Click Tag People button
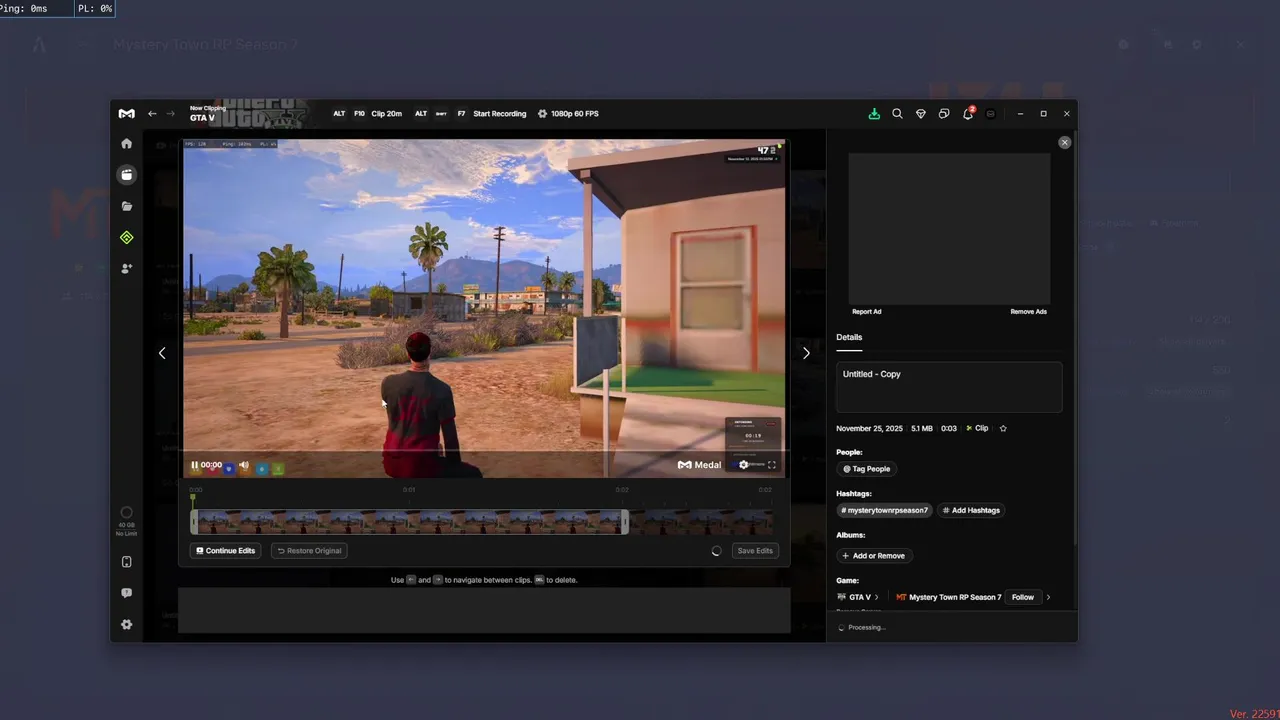The height and width of the screenshot is (720, 1280). click(x=866, y=469)
